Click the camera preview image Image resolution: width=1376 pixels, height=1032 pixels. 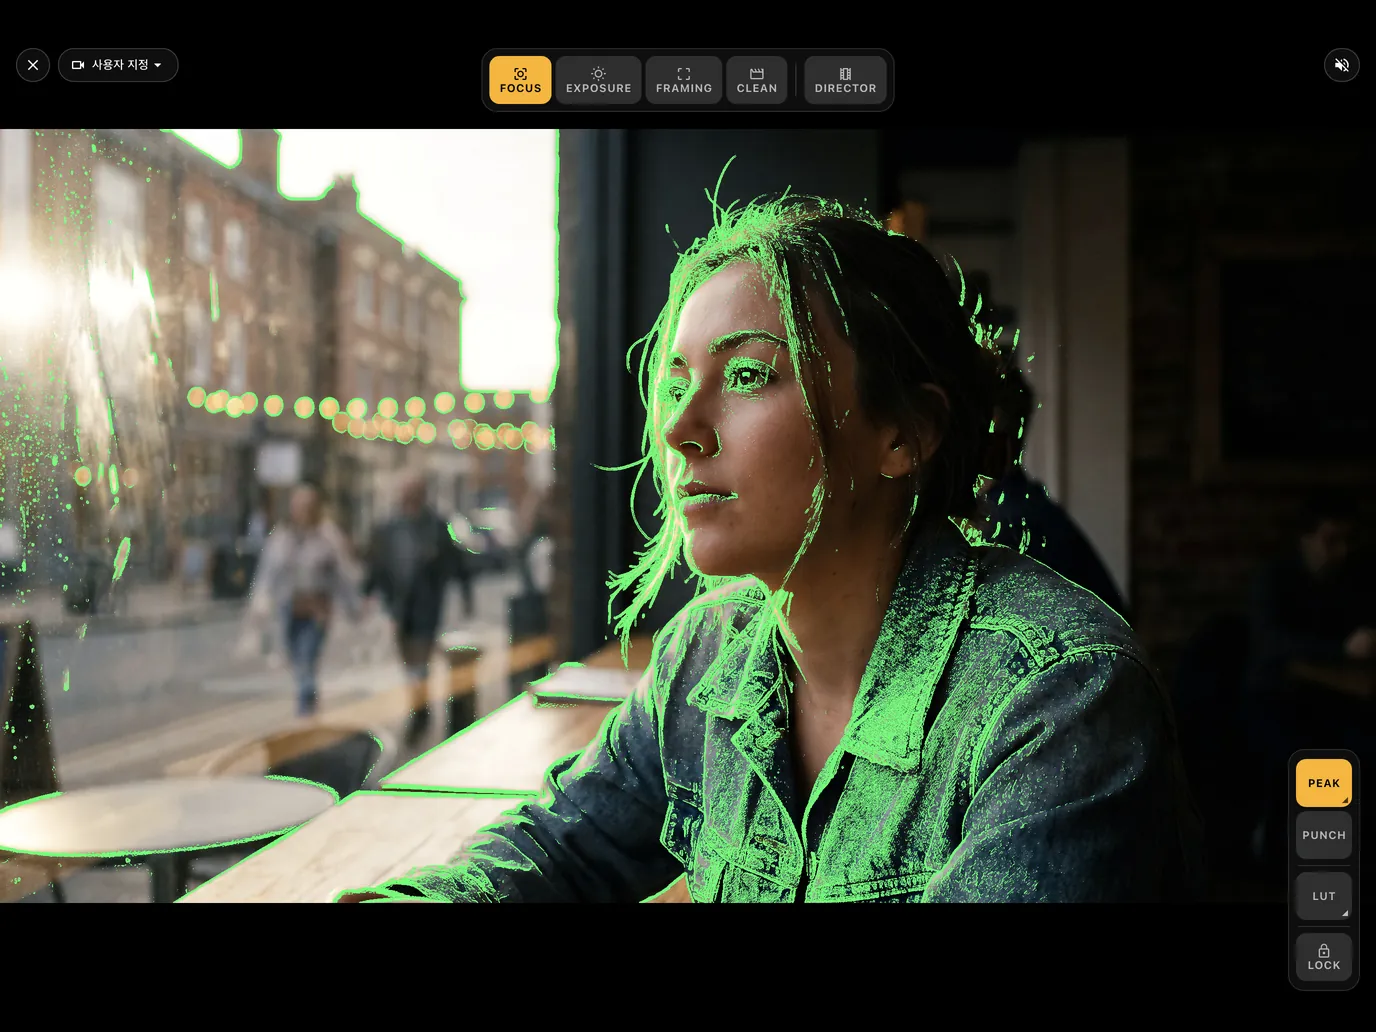(688, 516)
